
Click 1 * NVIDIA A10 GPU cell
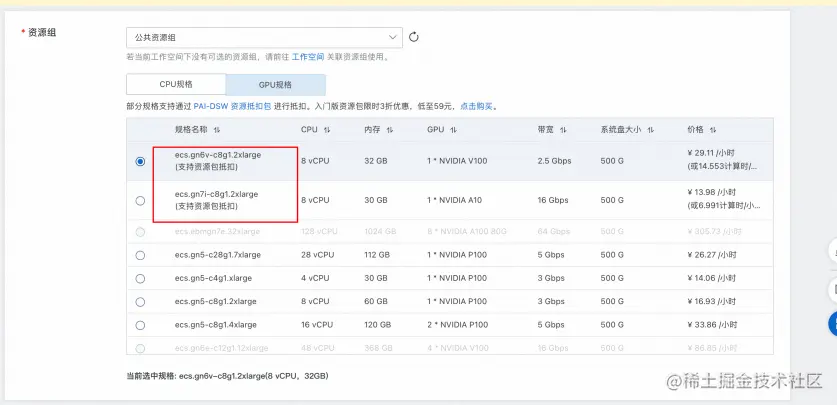point(454,200)
